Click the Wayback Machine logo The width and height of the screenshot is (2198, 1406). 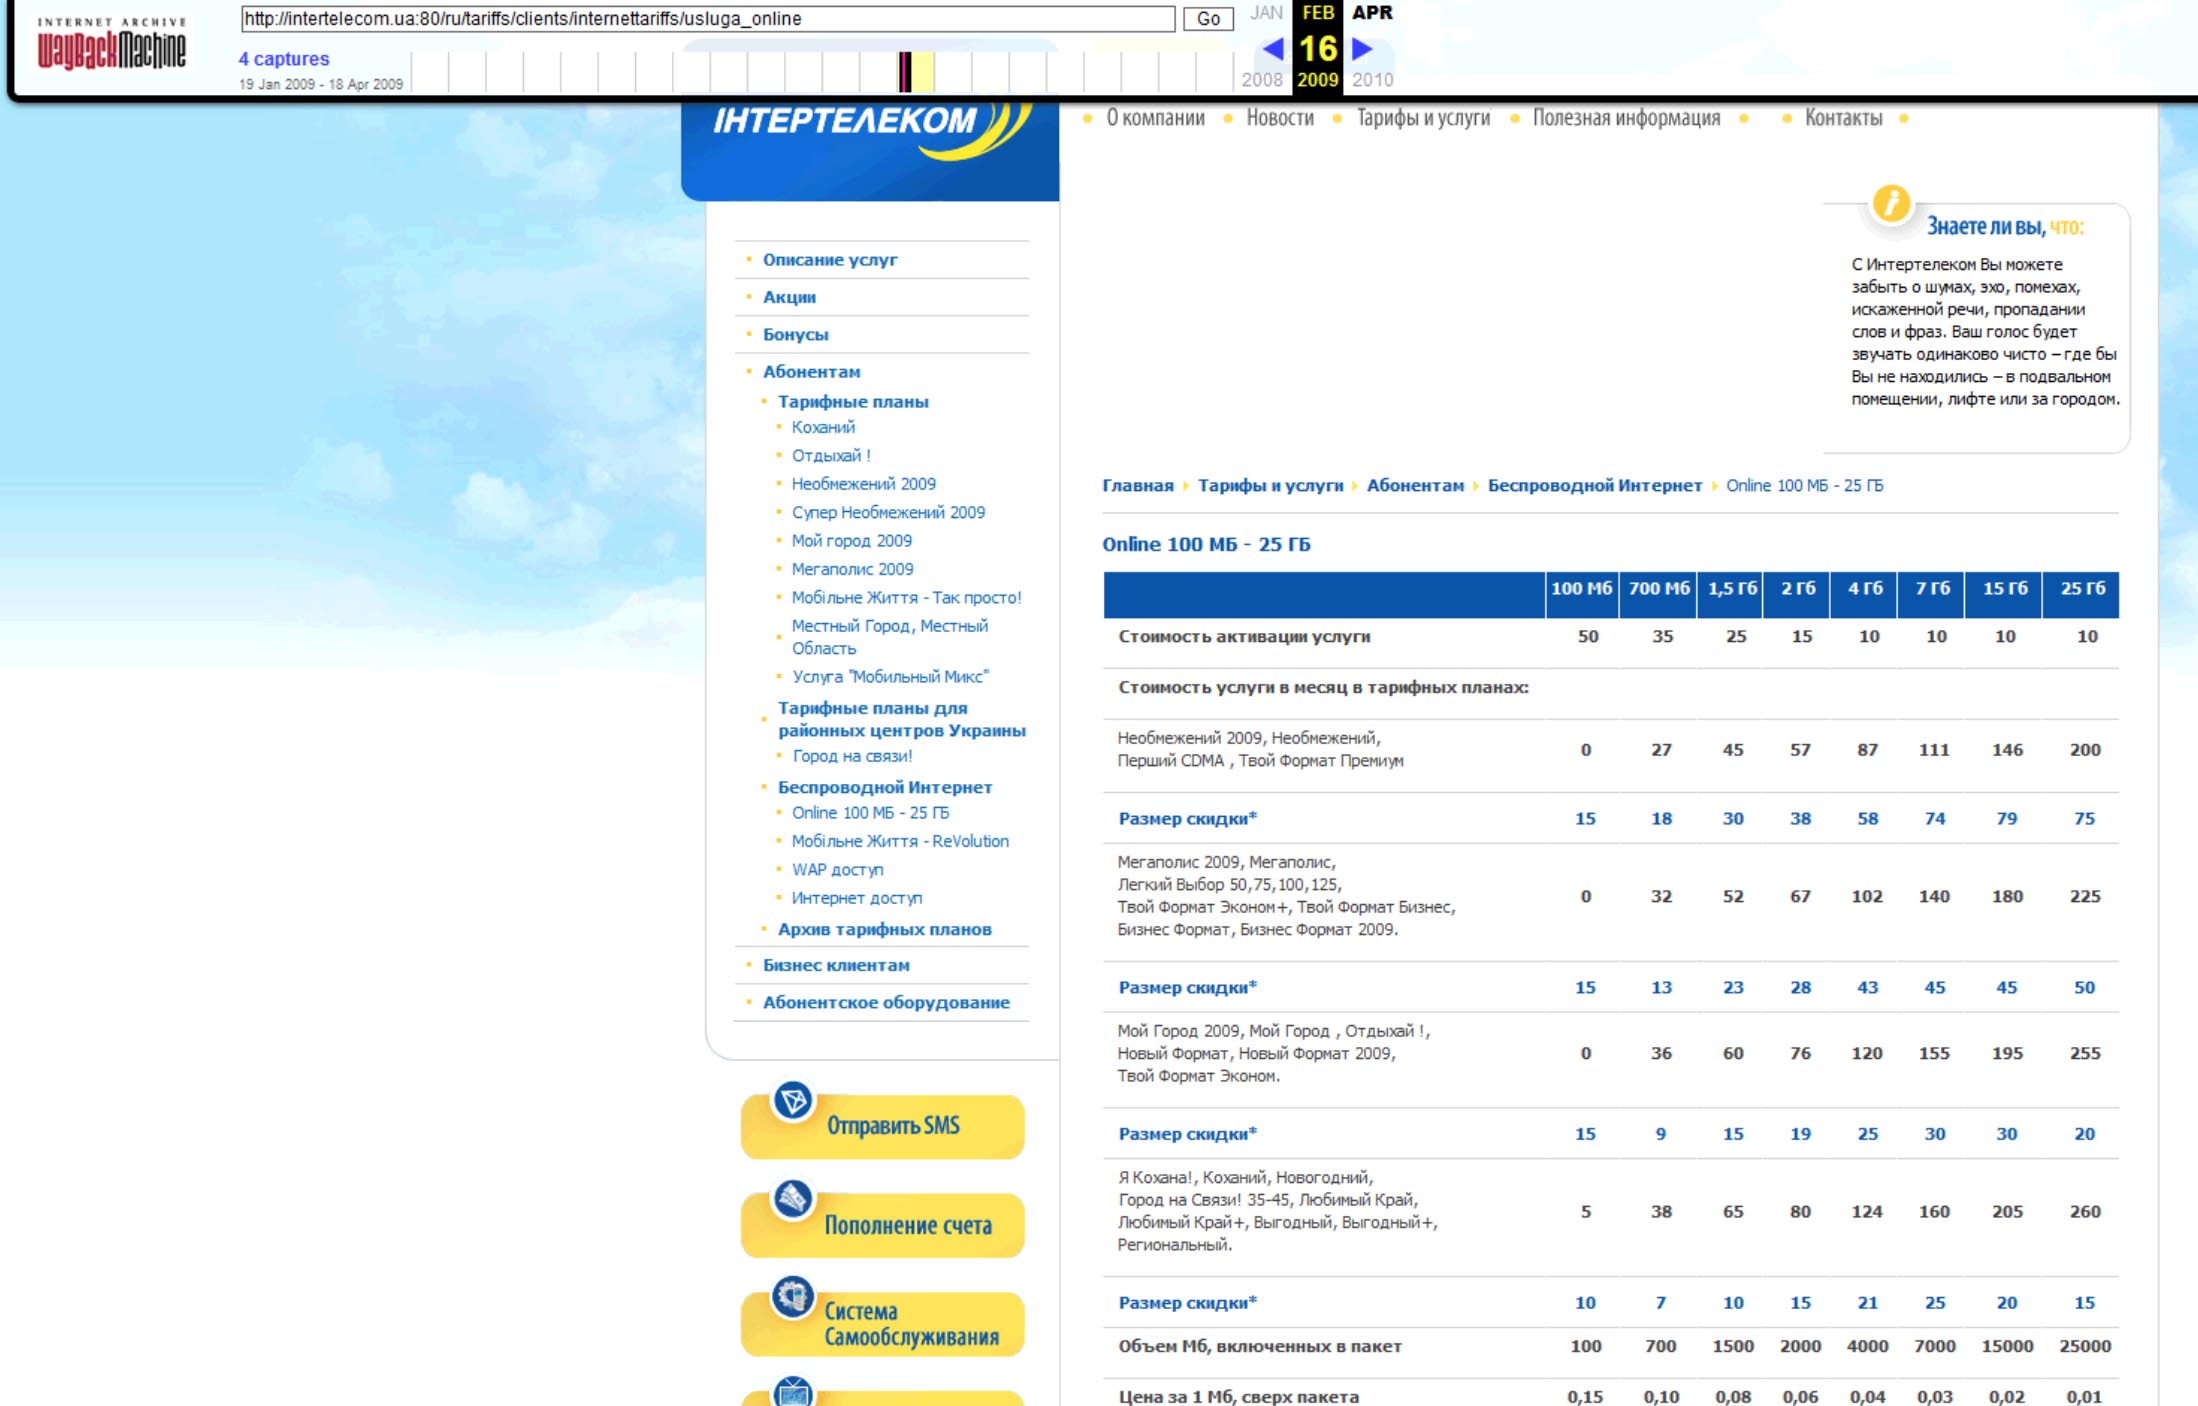click(111, 44)
